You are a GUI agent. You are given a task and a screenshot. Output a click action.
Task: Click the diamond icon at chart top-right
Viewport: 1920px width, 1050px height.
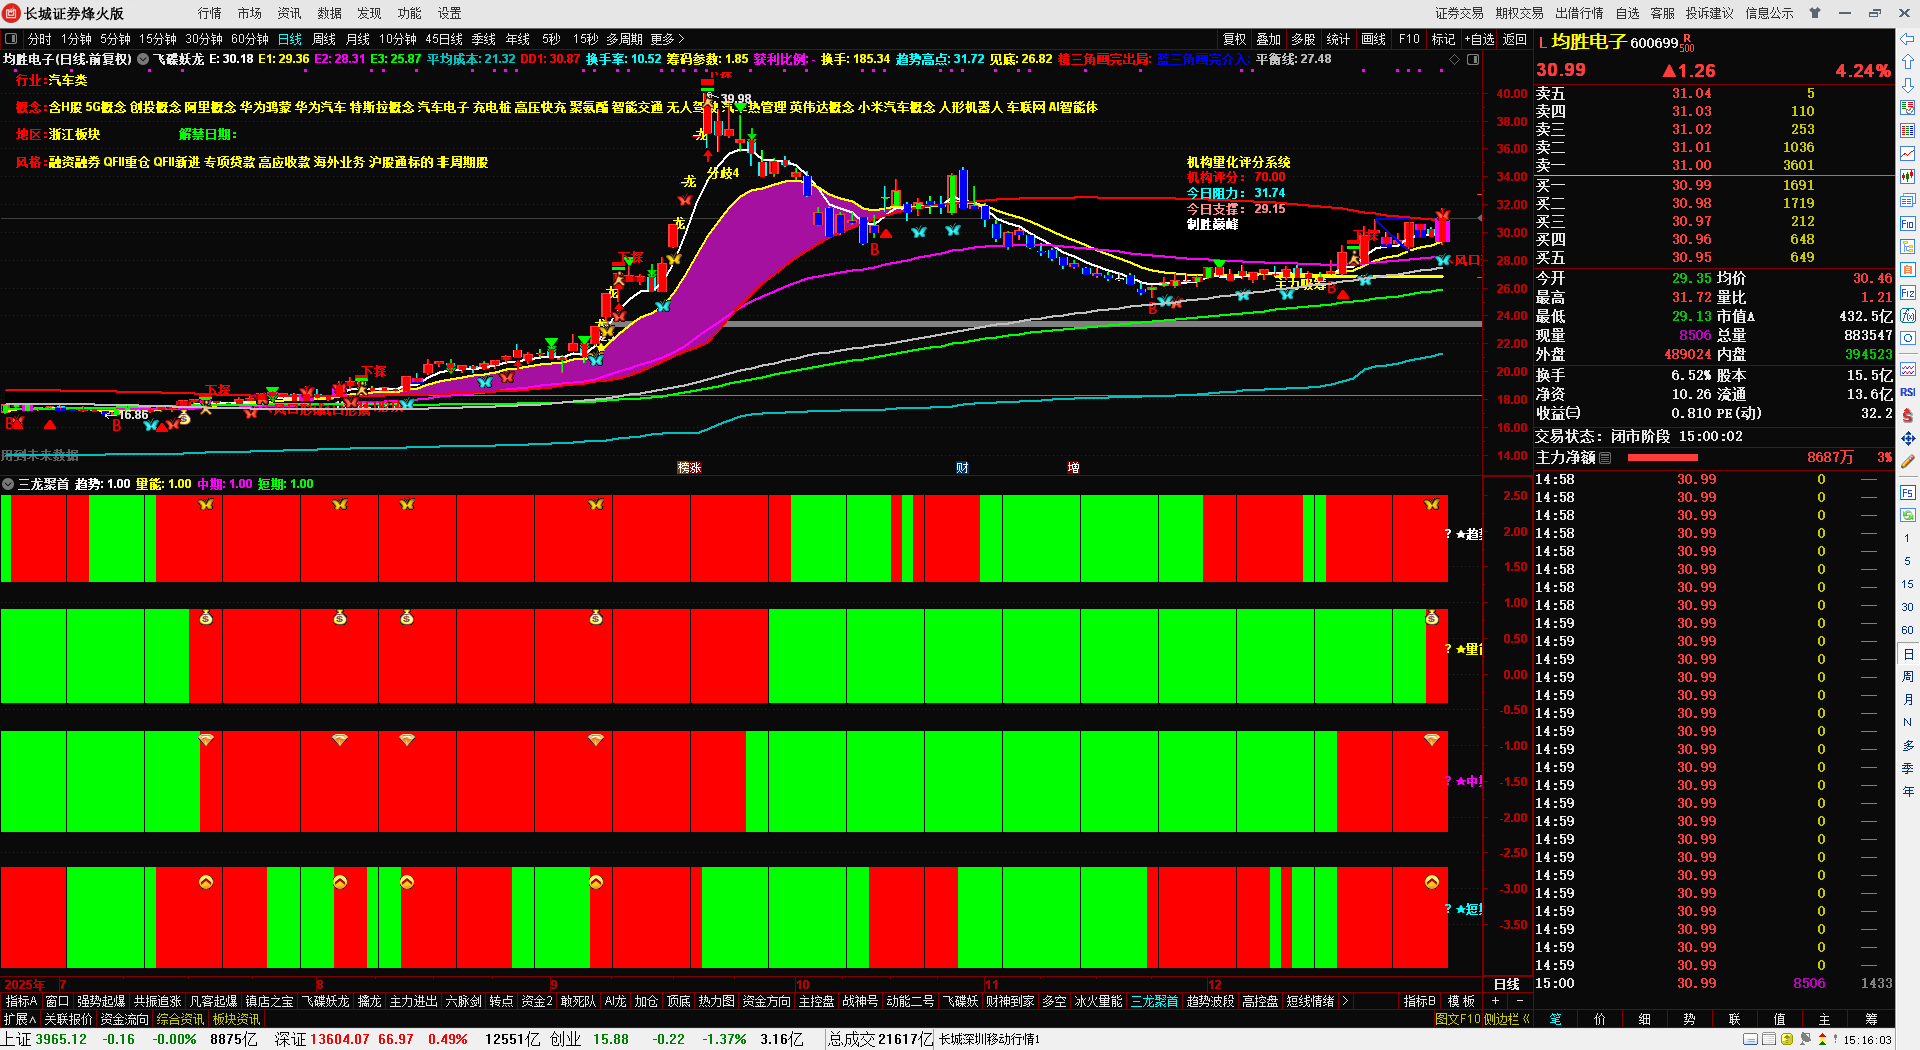1454,59
